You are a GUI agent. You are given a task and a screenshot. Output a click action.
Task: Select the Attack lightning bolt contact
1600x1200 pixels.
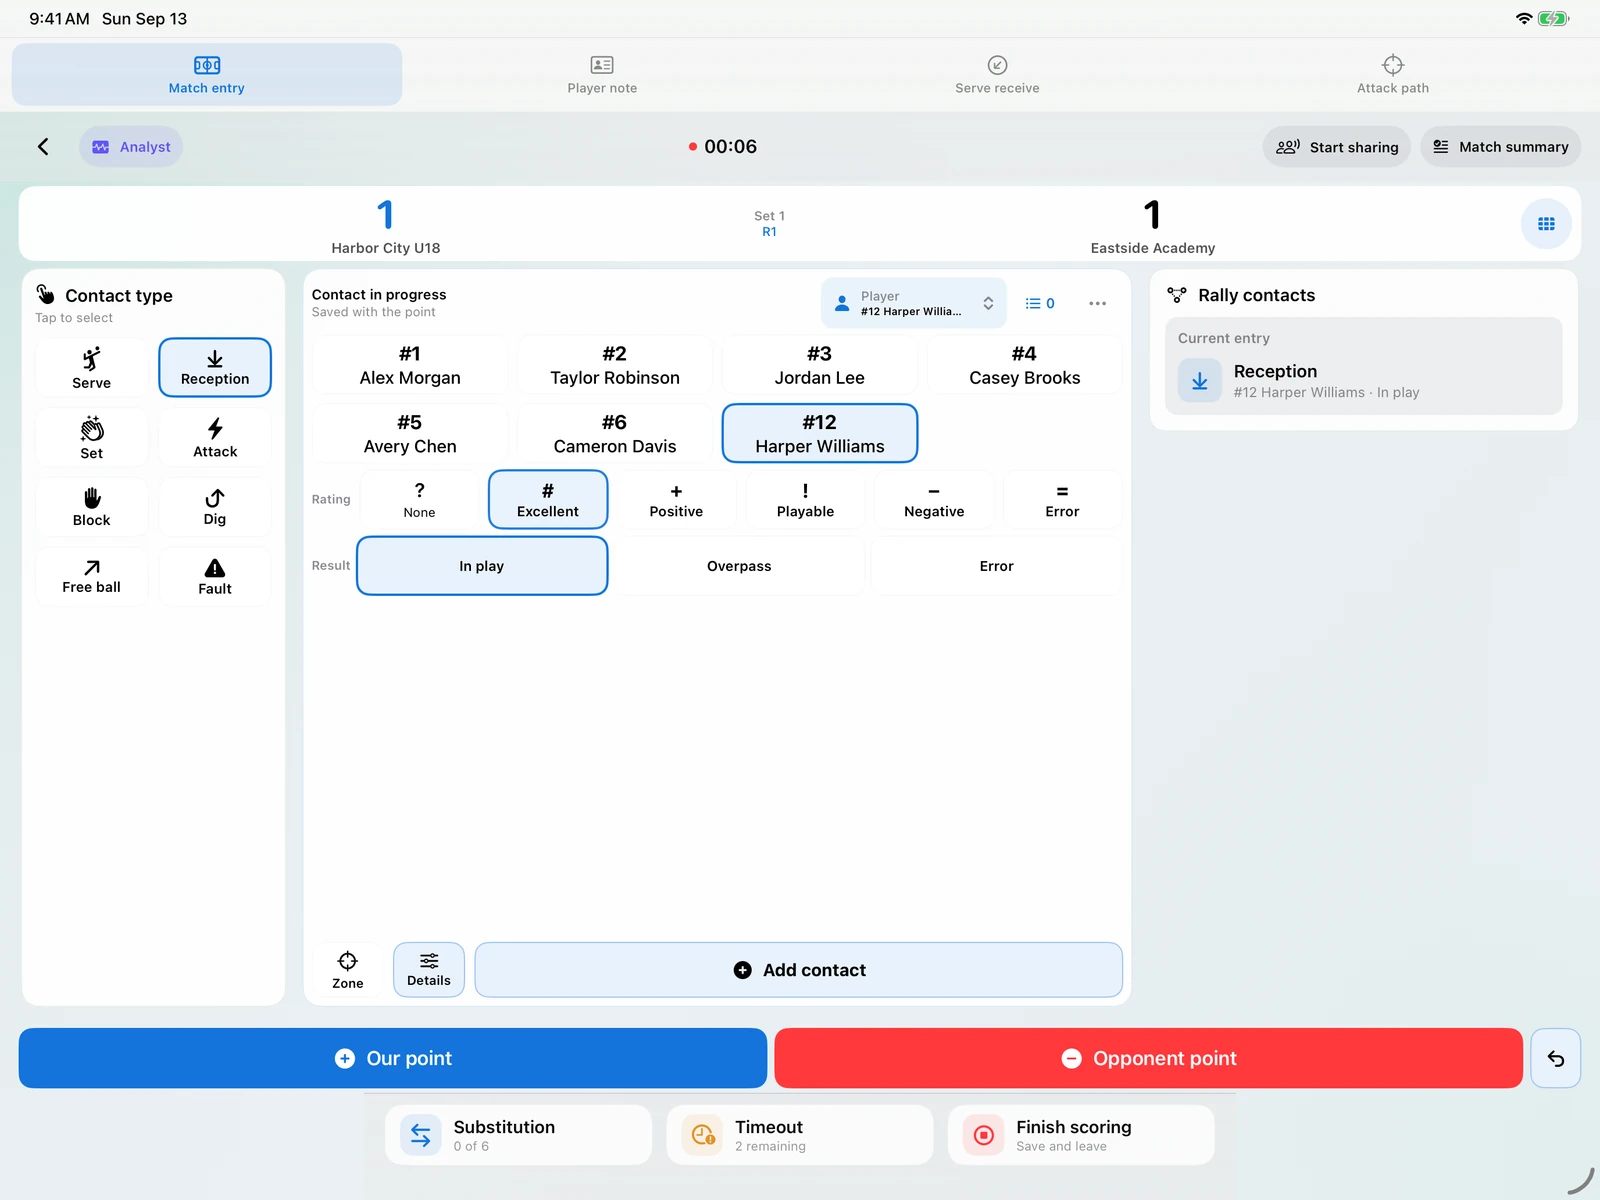point(215,437)
